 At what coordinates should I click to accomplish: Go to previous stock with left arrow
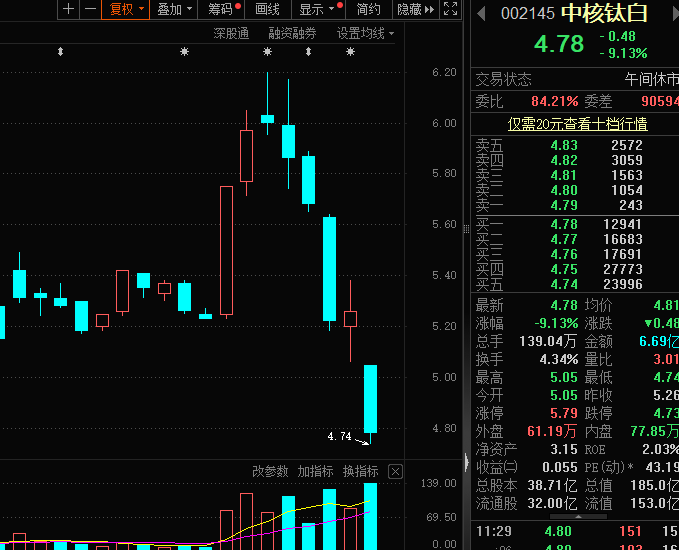point(481,13)
